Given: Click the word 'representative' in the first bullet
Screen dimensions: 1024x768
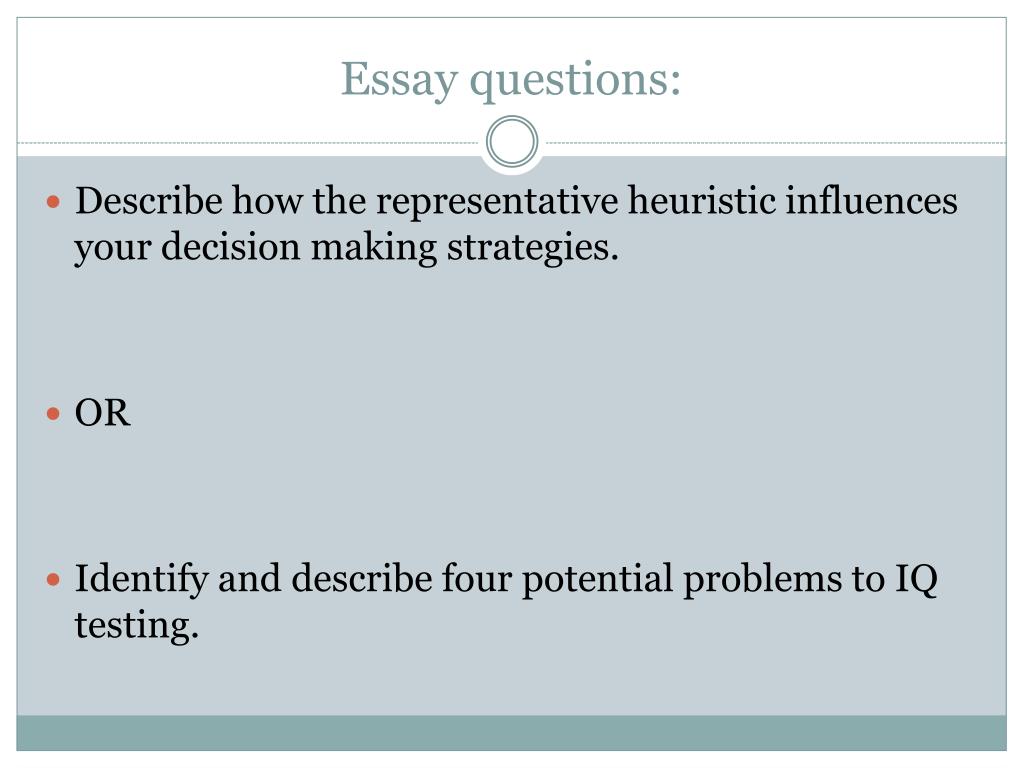Looking at the screenshot, I should coord(497,202).
